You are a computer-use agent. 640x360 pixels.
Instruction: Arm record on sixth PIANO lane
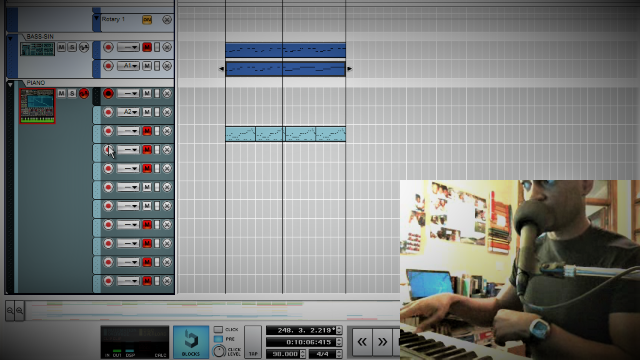(108, 187)
